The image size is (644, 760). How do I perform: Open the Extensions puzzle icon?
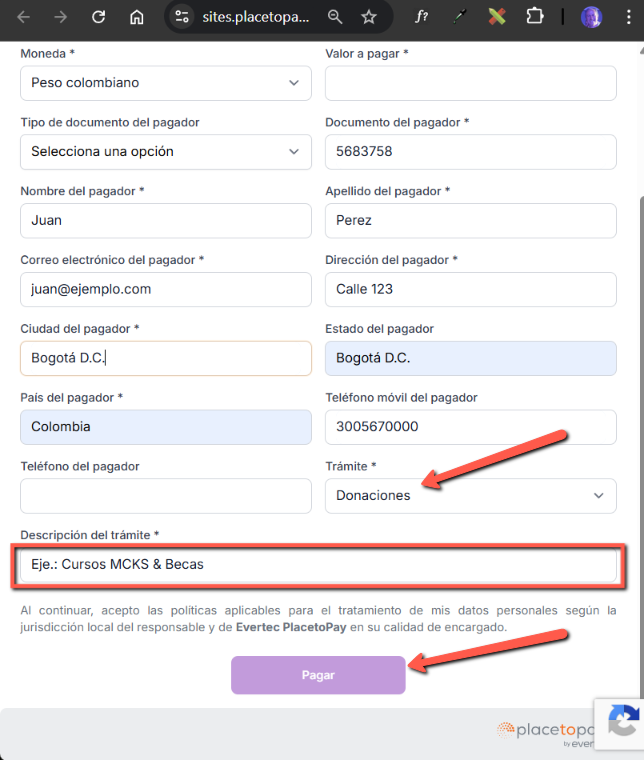[535, 17]
